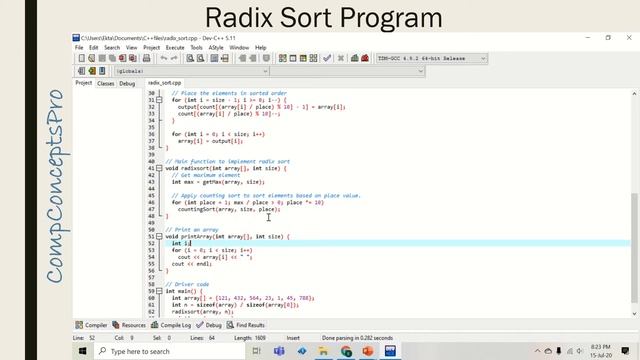The width and height of the screenshot is (640, 360).
Task: Click the editor scroll down arrow
Action: [634, 313]
